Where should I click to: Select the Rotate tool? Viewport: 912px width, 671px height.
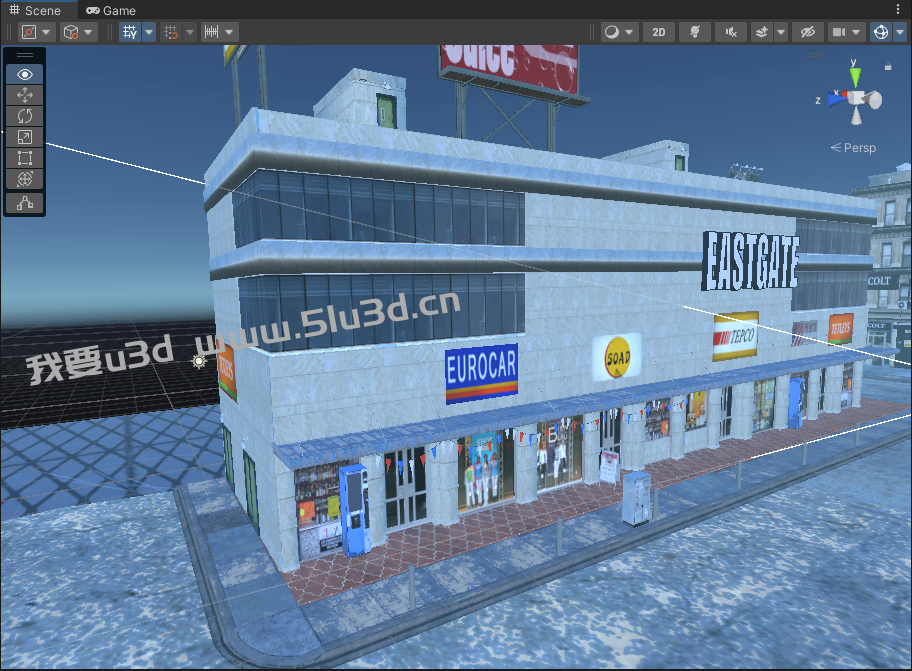[24, 116]
